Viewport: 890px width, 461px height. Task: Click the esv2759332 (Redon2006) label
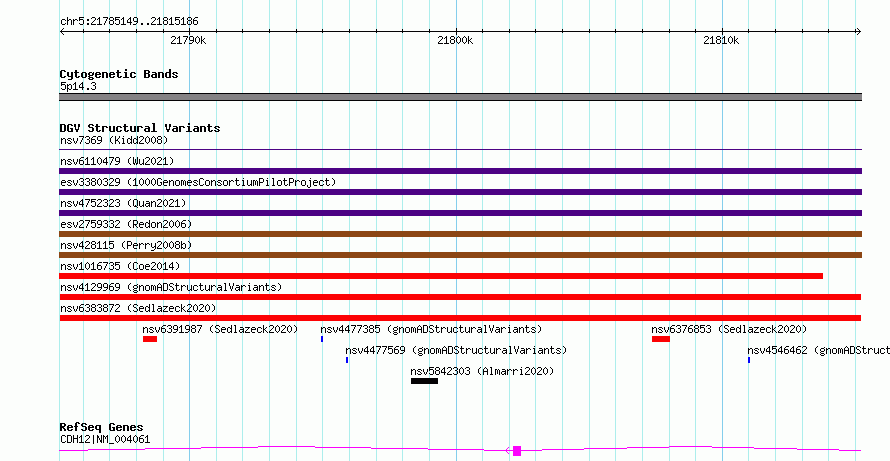coord(126,224)
